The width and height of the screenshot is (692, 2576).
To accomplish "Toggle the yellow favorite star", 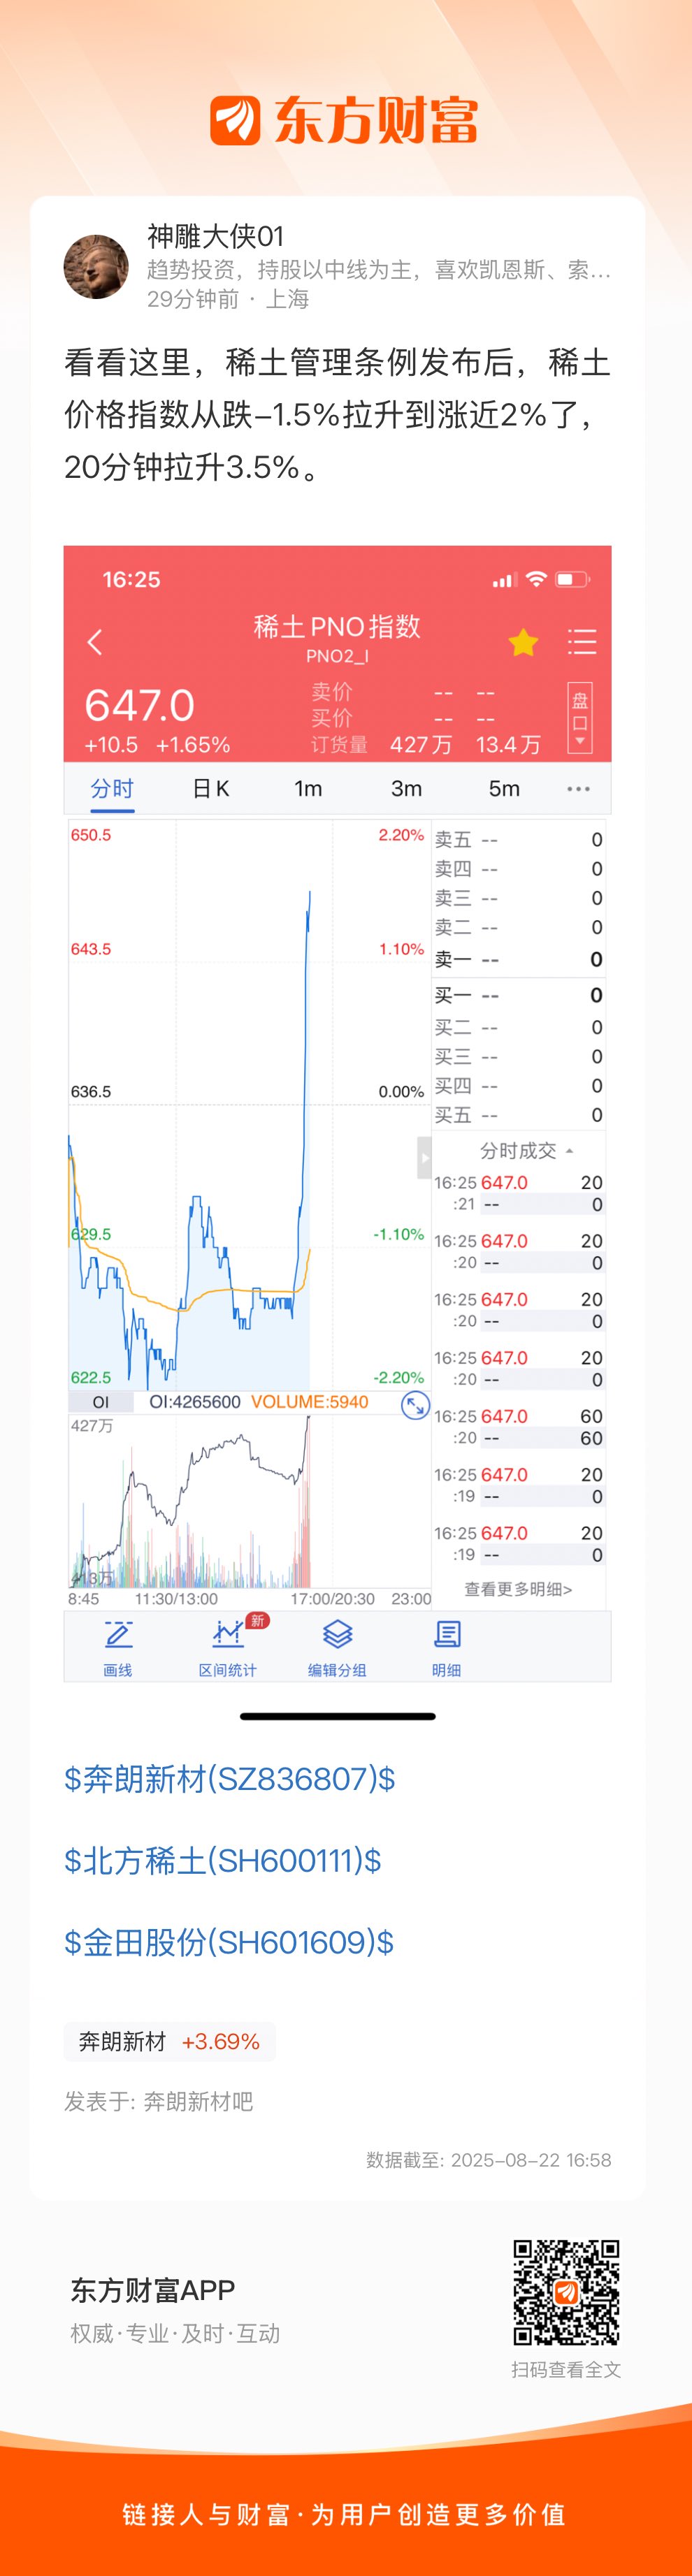I will 523,642.
